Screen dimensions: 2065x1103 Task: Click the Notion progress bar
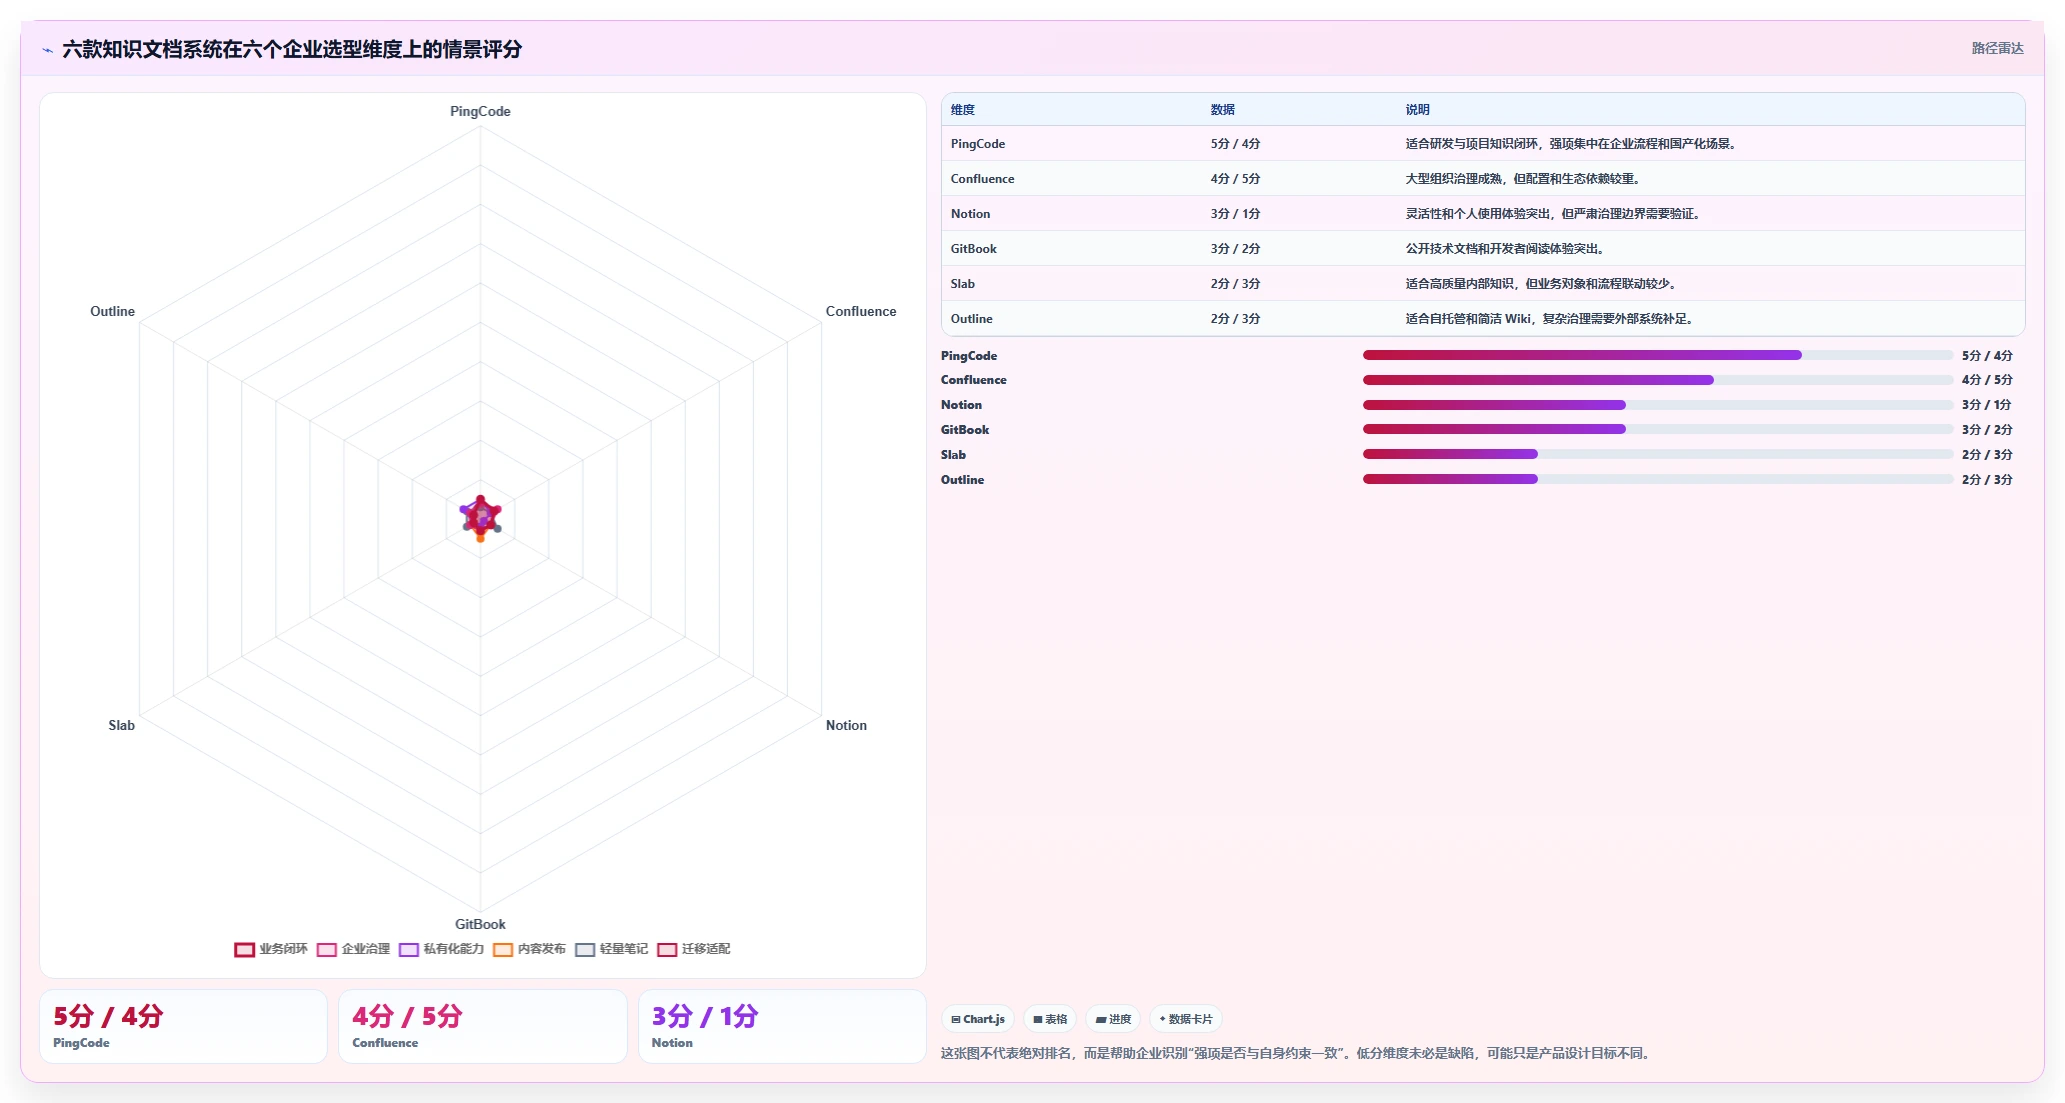[1658, 405]
